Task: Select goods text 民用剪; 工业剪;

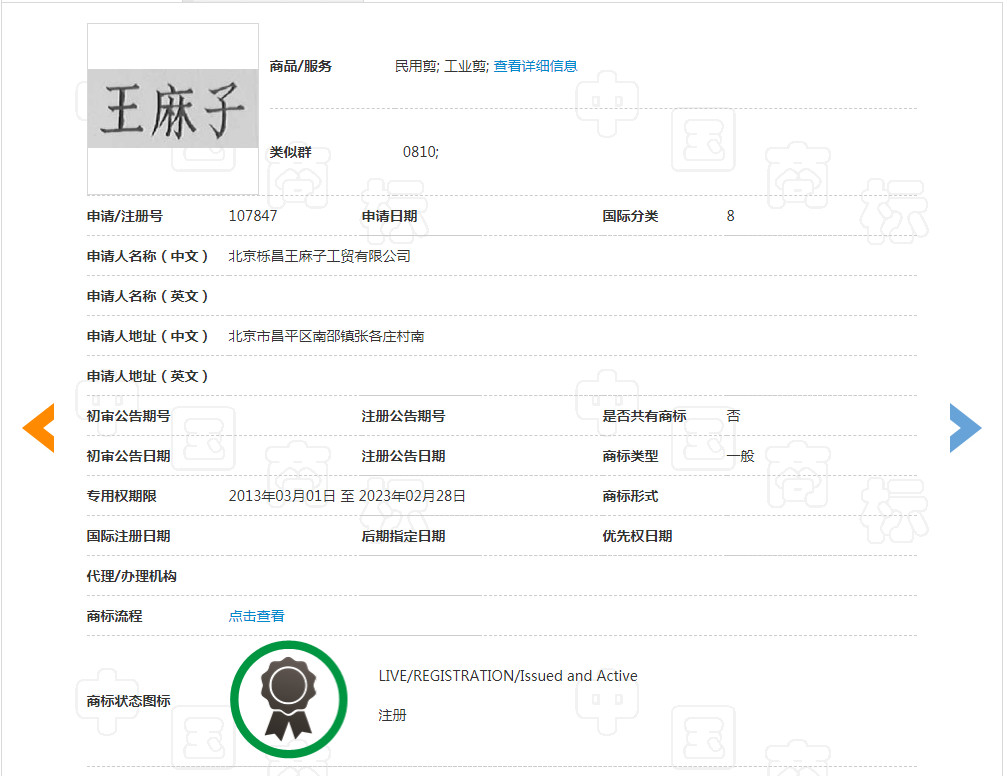Action: click(442, 66)
